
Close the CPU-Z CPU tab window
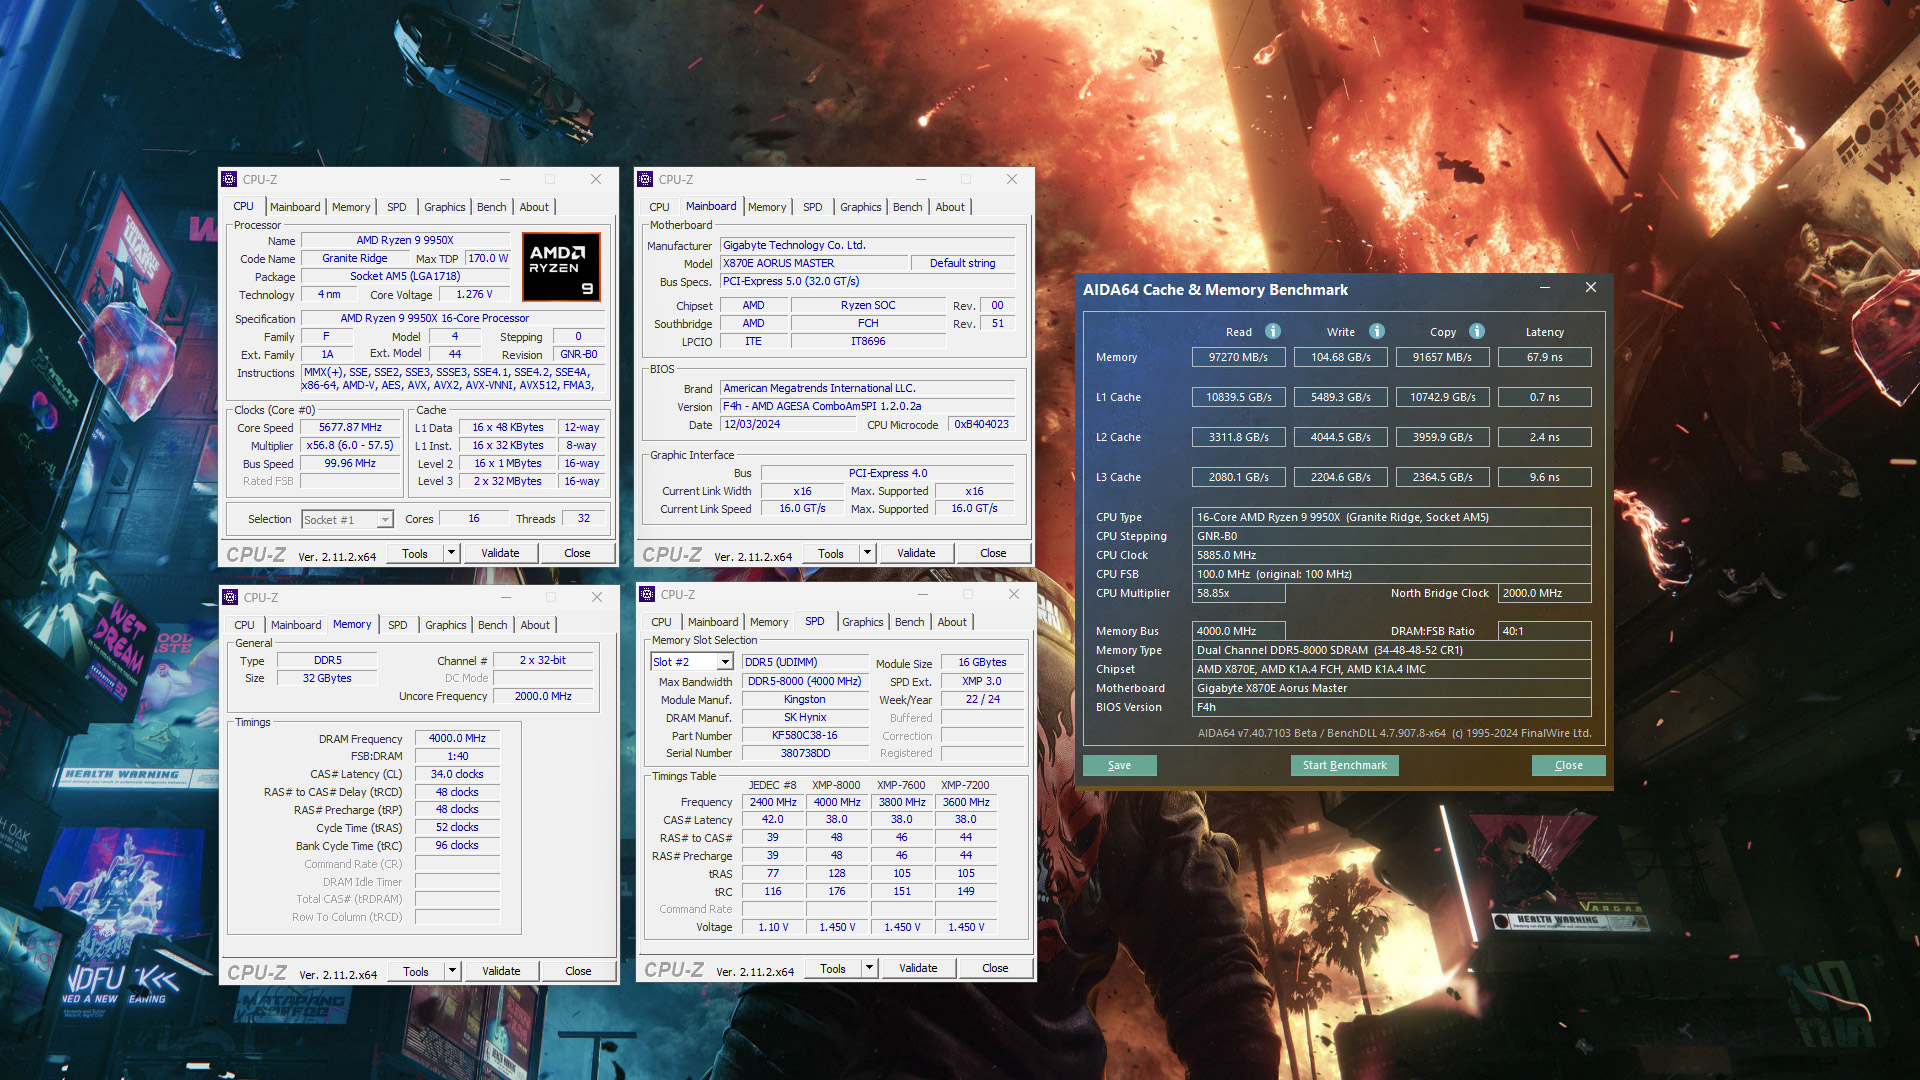click(596, 179)
